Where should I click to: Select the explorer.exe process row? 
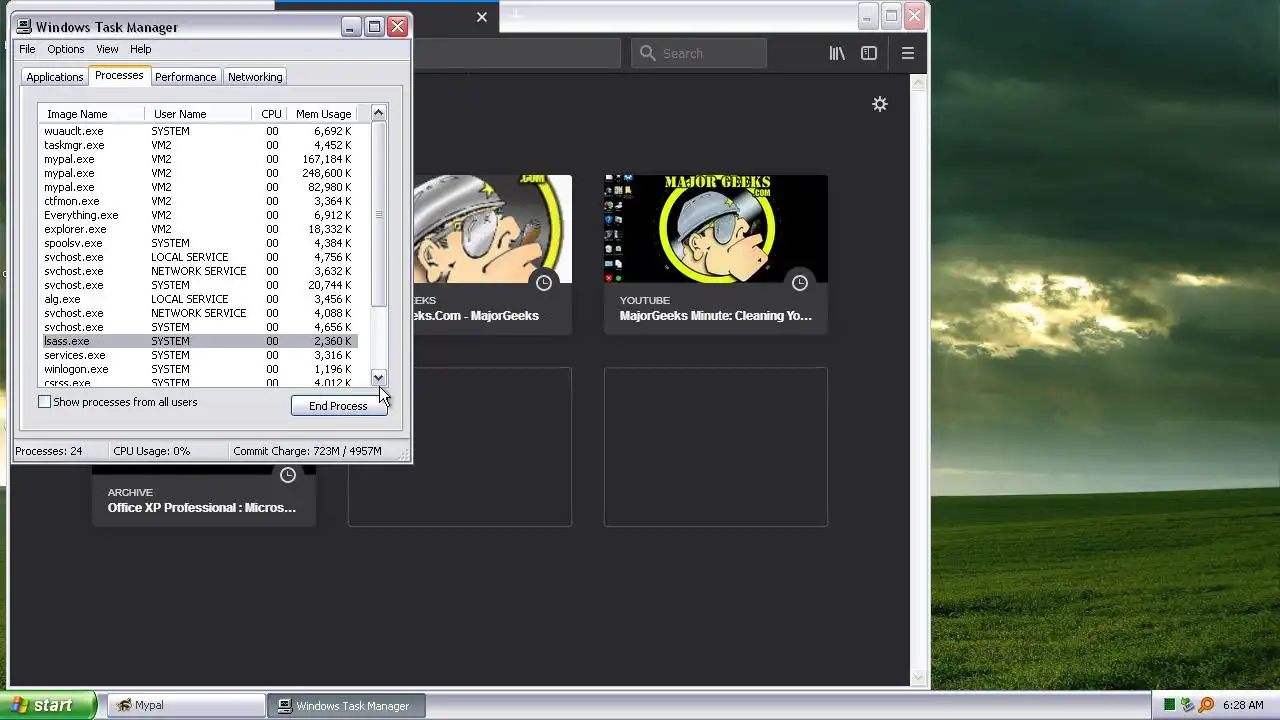[198, 229]
